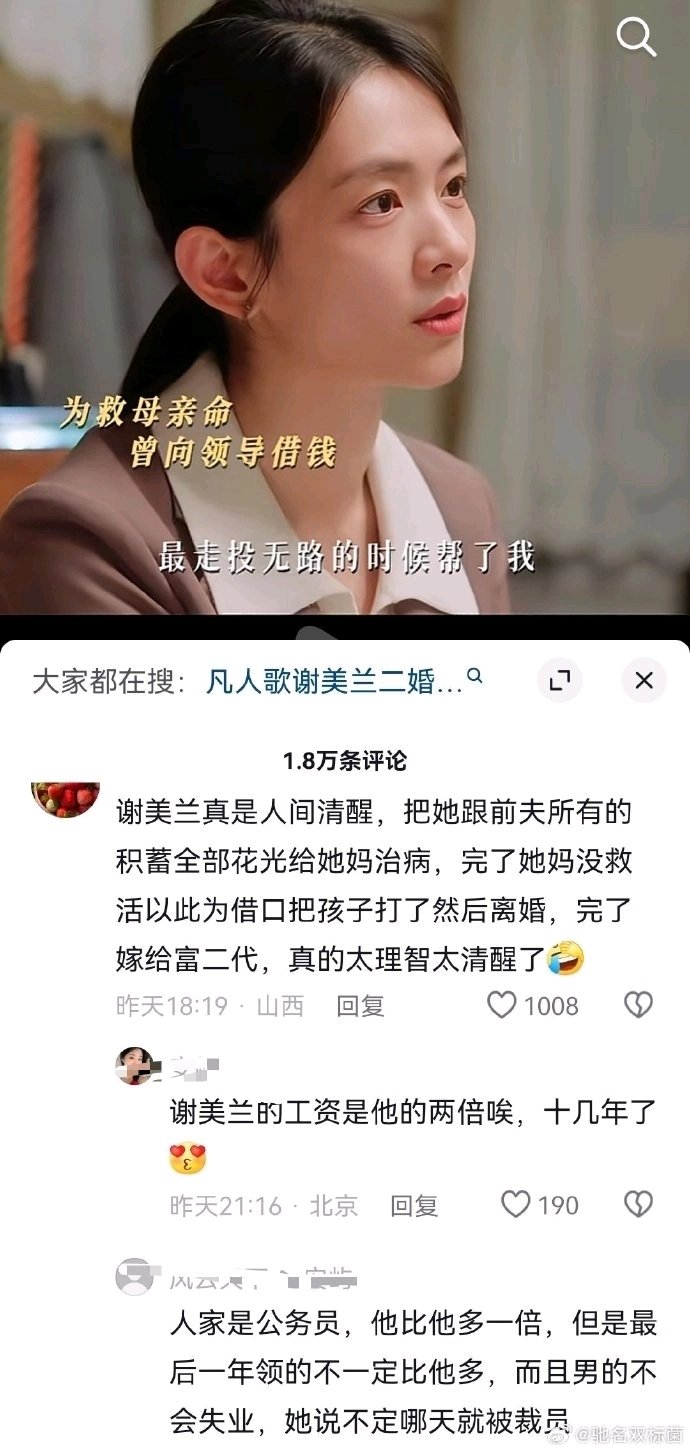Open search with the magnifier icon
Screen dimensions: 690x1451
[636, 37]
